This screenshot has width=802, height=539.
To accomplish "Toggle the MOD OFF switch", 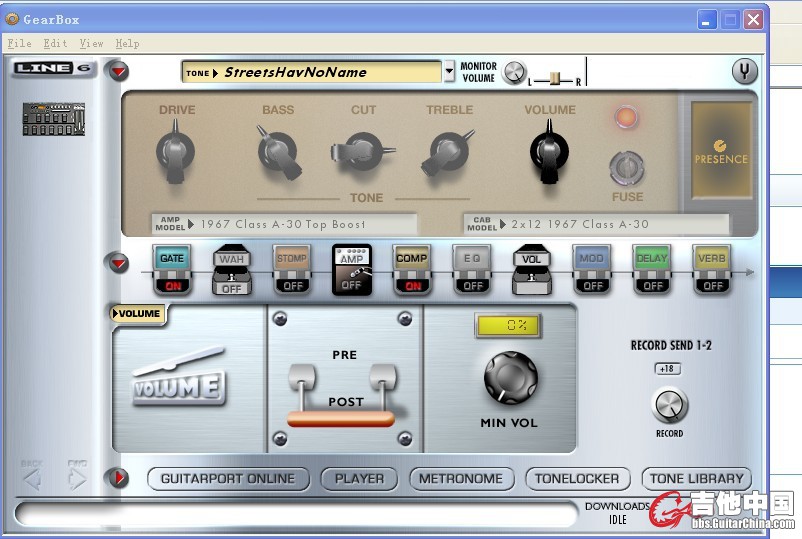I will click(592, 285).
